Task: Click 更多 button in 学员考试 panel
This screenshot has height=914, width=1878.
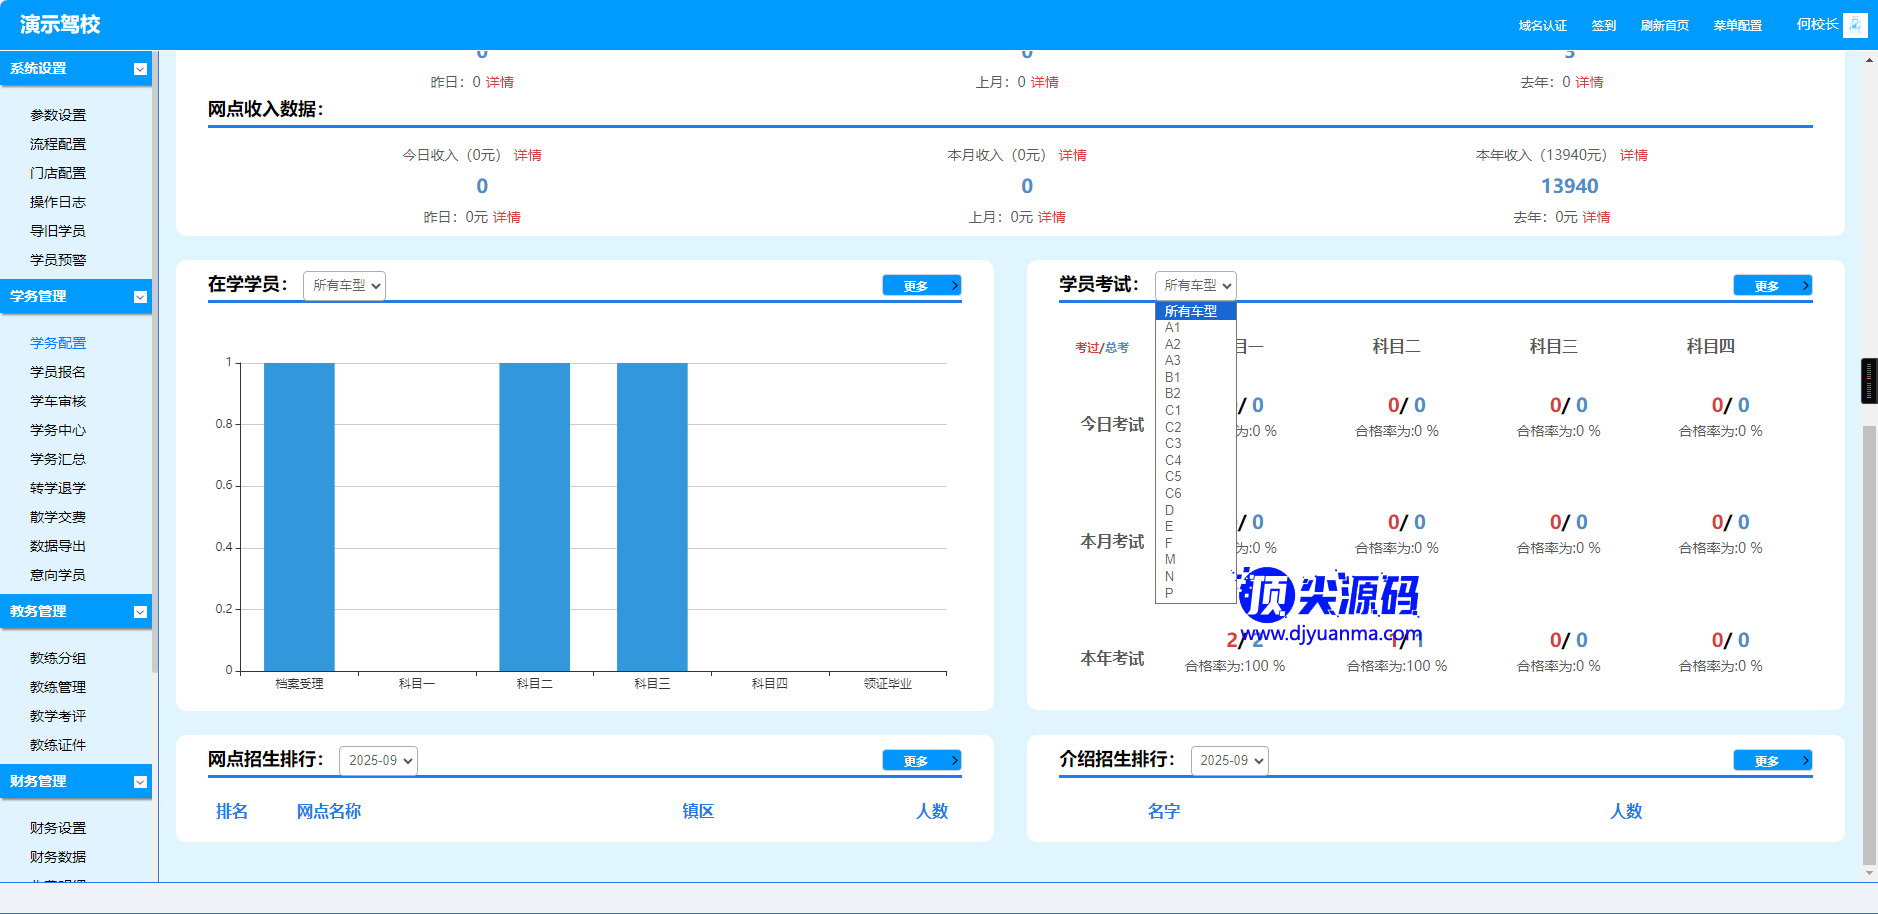Action: [x=1772, y=286]
